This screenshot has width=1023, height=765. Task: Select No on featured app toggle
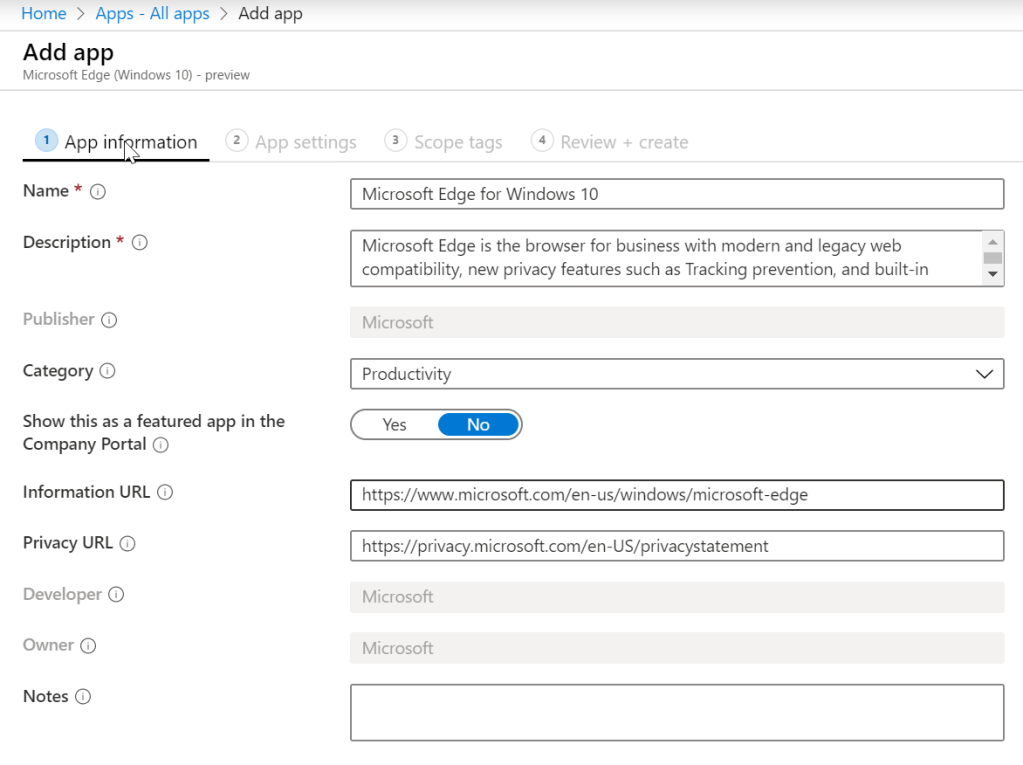[x=478, y=425]
